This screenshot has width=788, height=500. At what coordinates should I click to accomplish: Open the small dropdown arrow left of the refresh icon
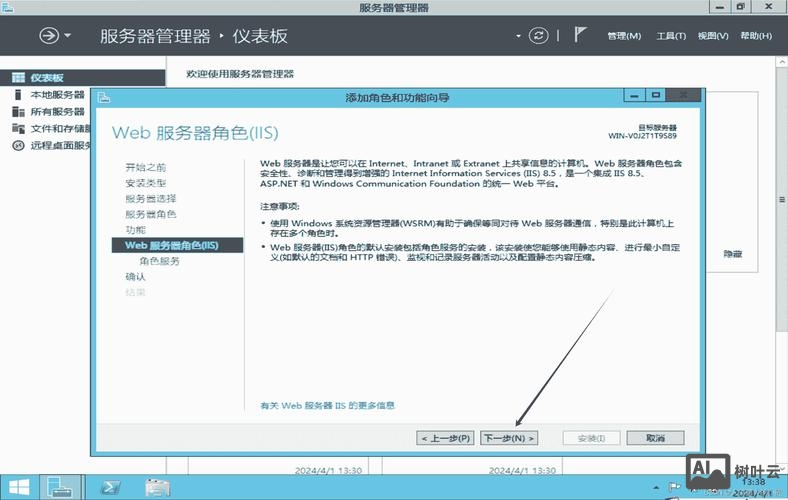tap(518, 36)
